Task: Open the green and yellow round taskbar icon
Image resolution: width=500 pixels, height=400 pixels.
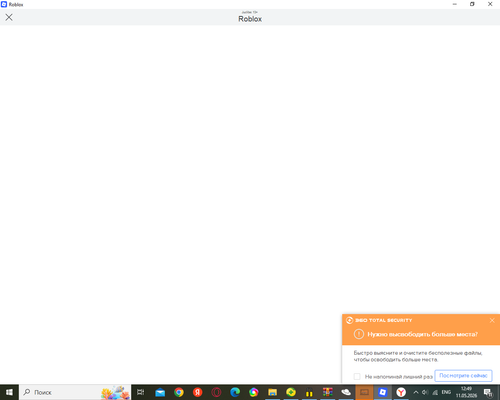Action: click(291, 392)
